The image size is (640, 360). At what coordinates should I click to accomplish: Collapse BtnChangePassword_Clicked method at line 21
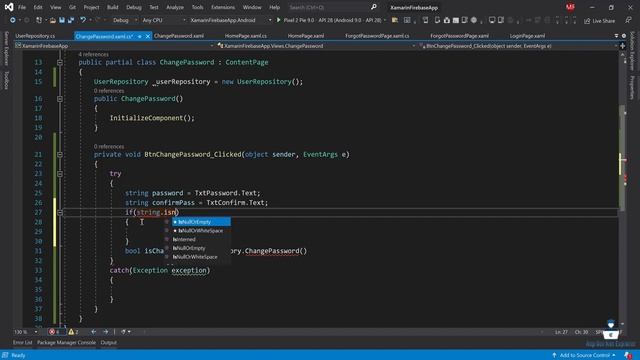coord(60,155)
